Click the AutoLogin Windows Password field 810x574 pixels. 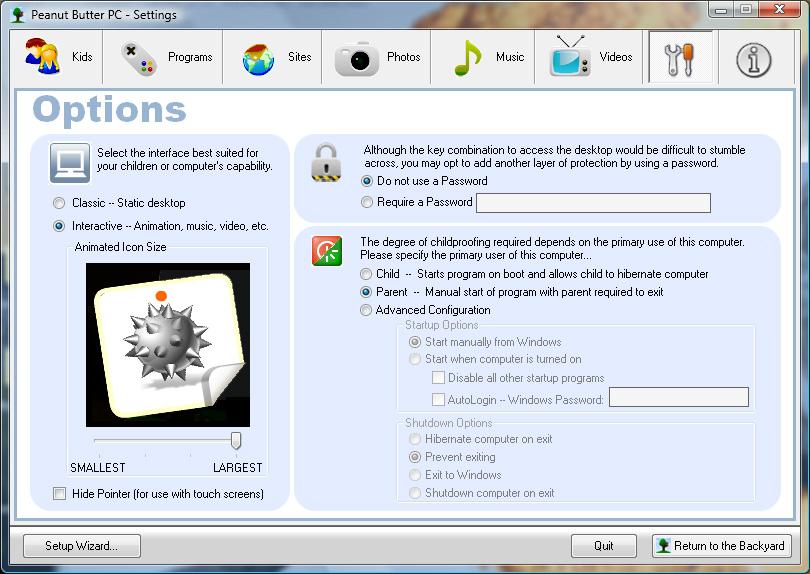pos(679,397)
